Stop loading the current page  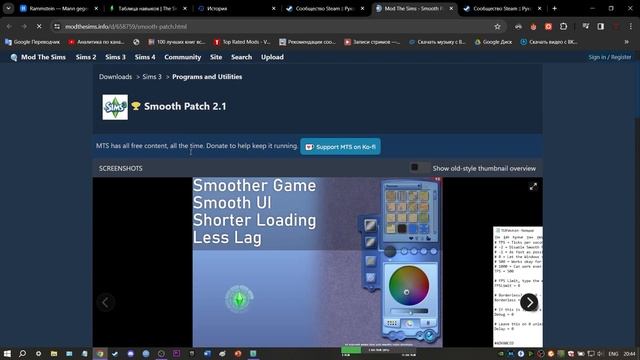[x=39, y=27]
